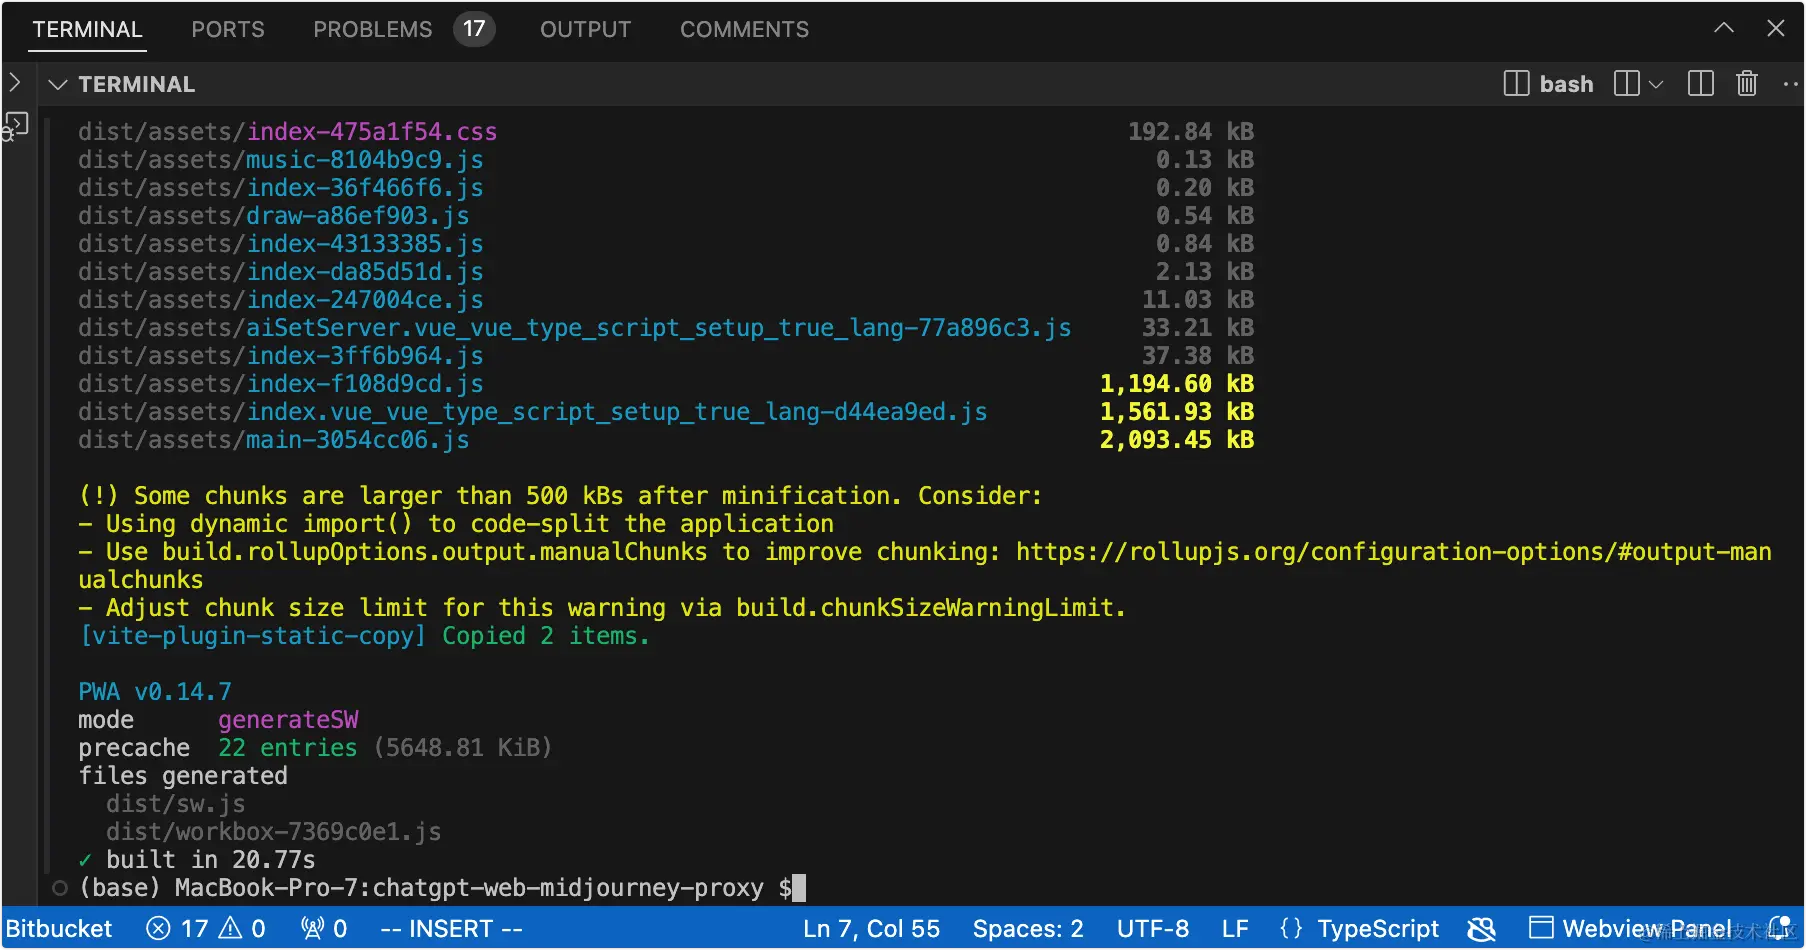Click the build.chunkSizeWarningLimit warning line
The image size is (1806, 950).
coord(602,608)
